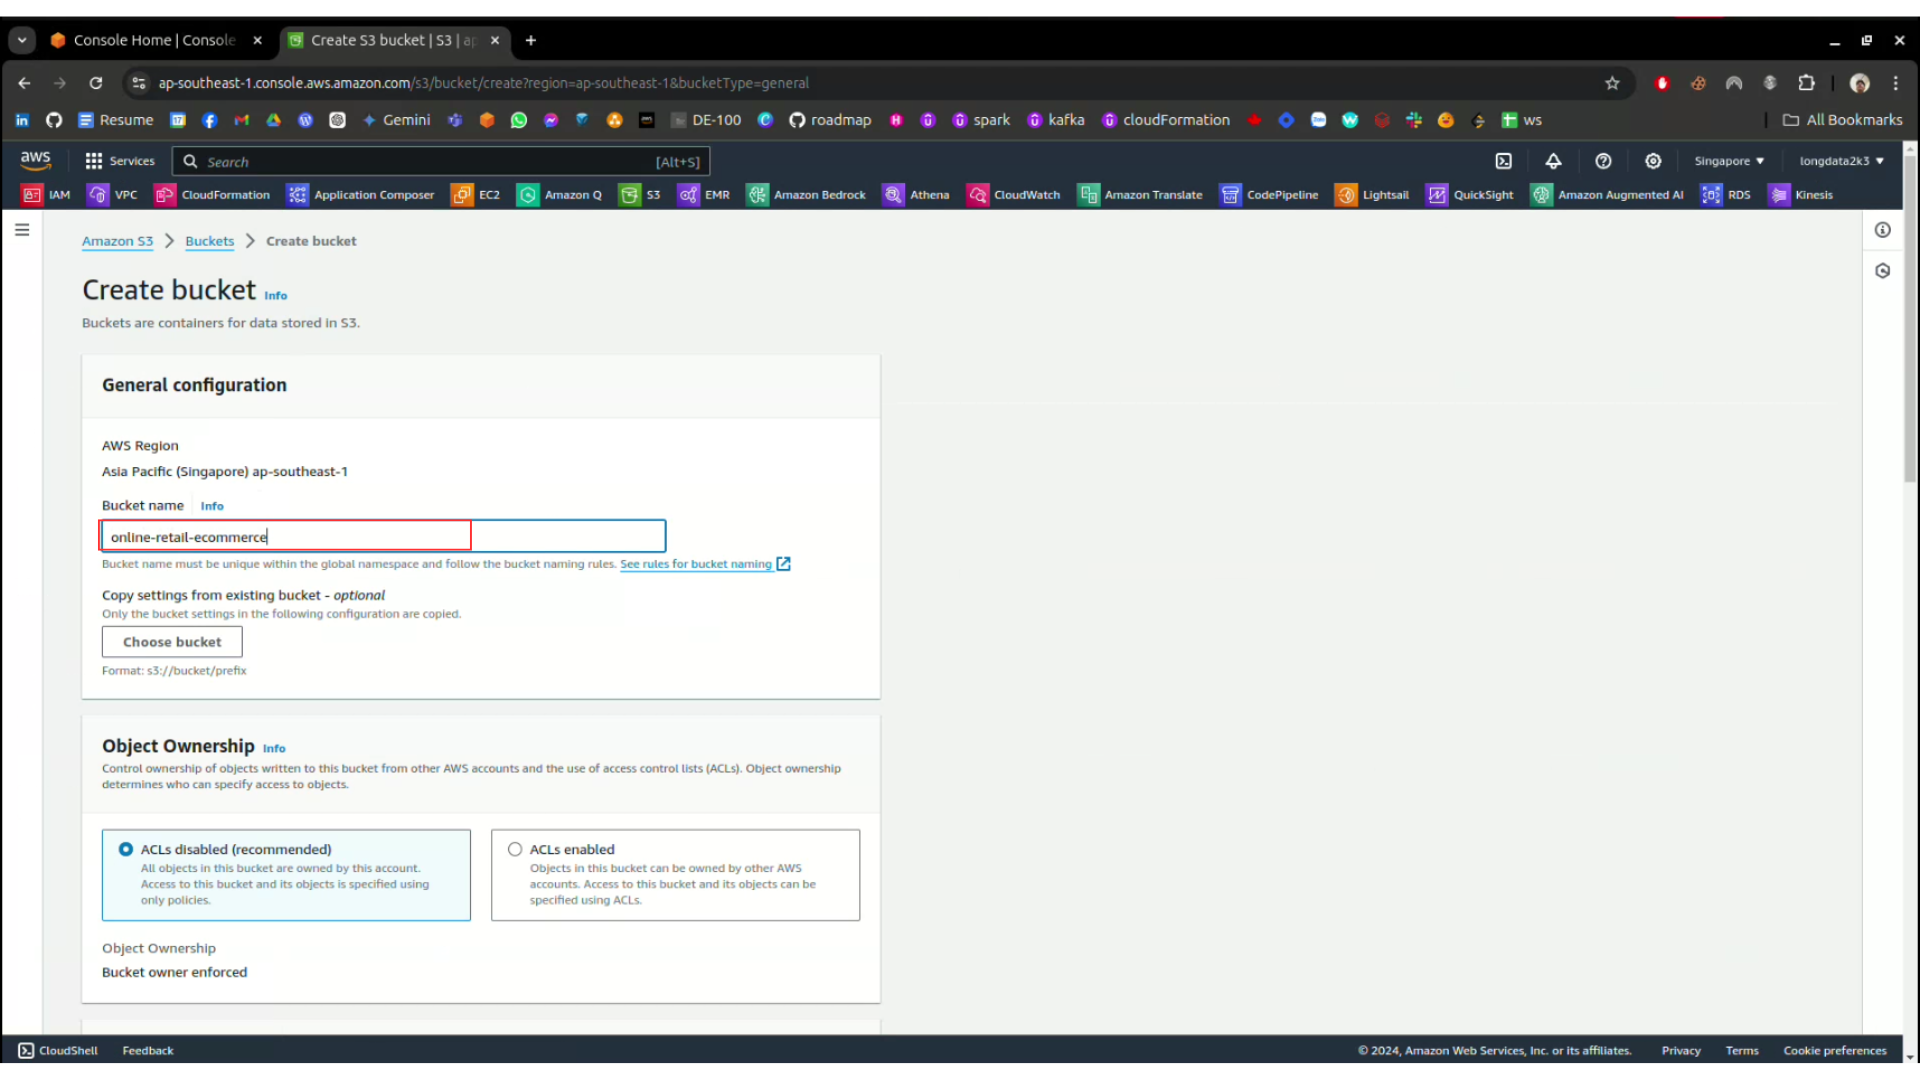This screenshot has width=1920, height=1080.
Task: Go to Buckets in the breadcrumb
Action: tap(209, 241)
